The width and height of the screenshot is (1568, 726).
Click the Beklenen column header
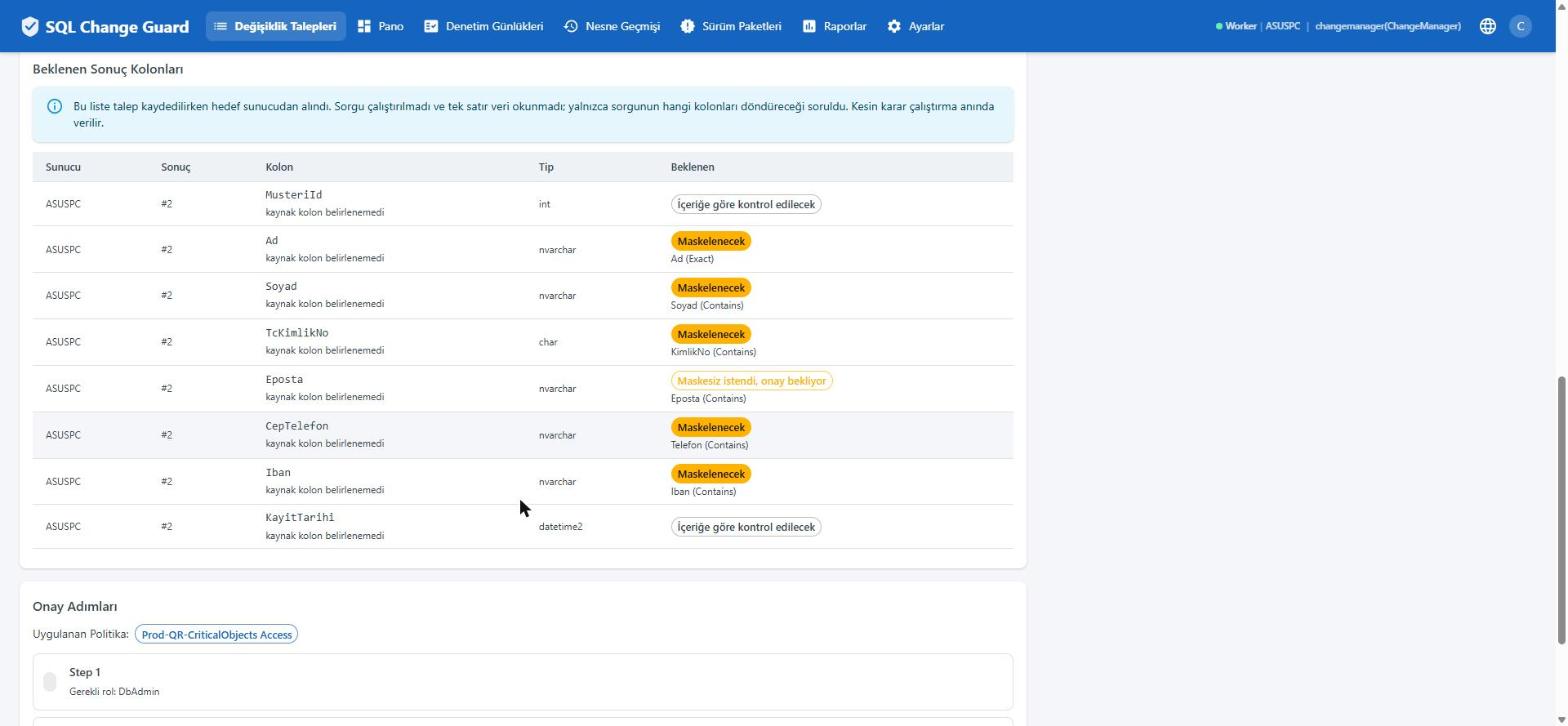click(692, 167)
